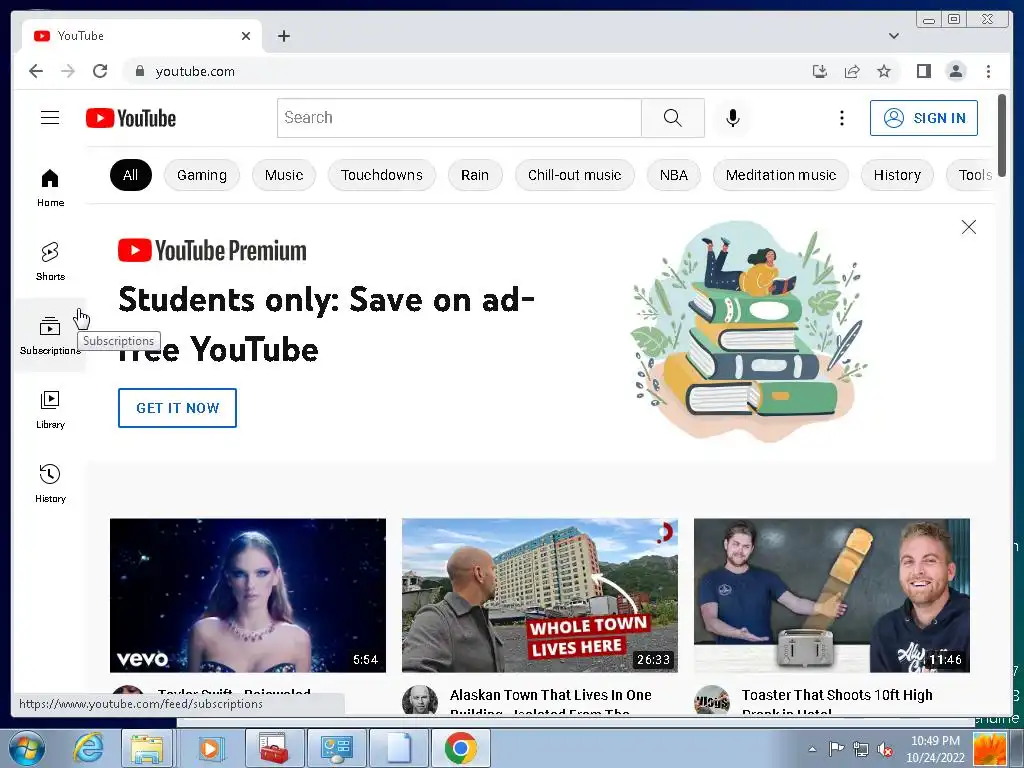The width and height of the screenshot is (1024, 768).
Task: Share this page using share icon
Action: coord(852,71)
